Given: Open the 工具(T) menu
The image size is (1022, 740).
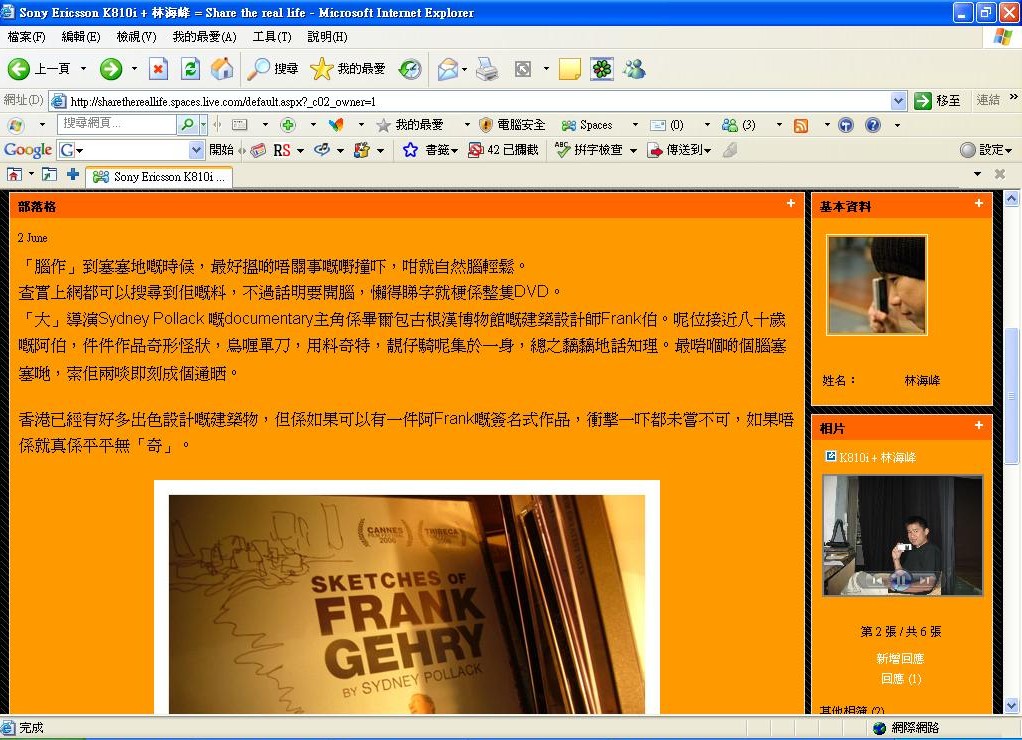Looking at the screenshot, I should (272, 37).
